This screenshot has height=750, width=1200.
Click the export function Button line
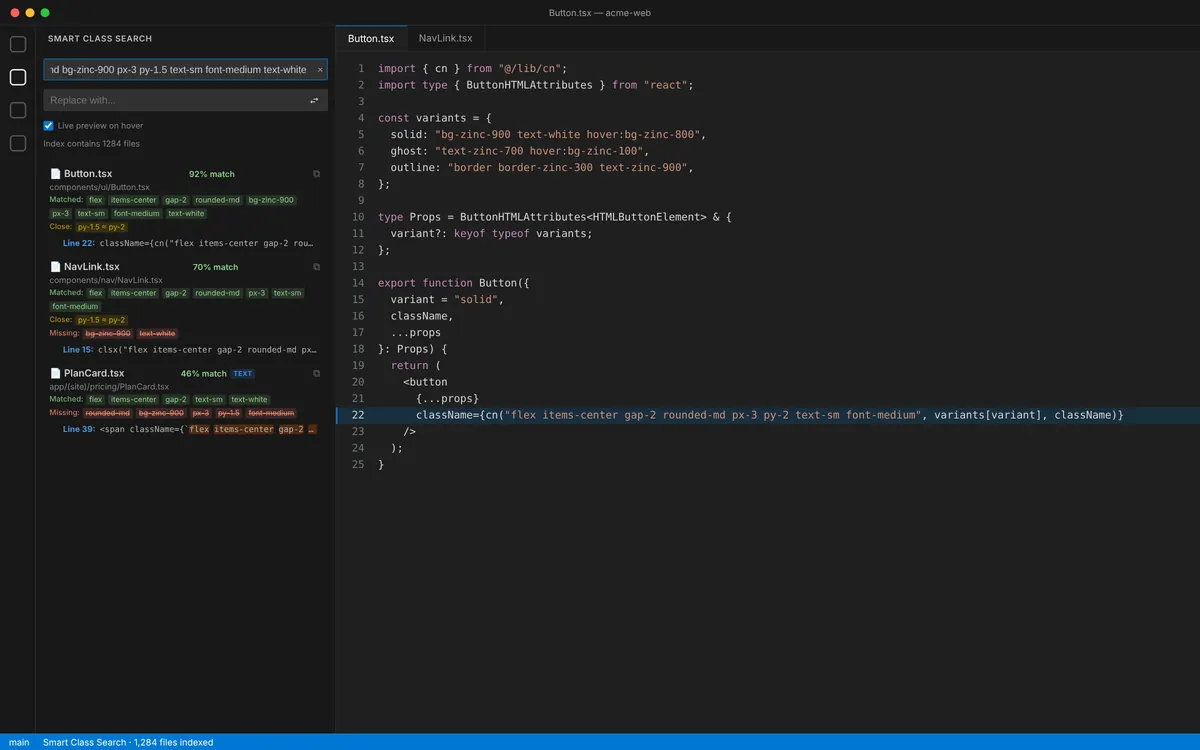[x=454, y=283]
